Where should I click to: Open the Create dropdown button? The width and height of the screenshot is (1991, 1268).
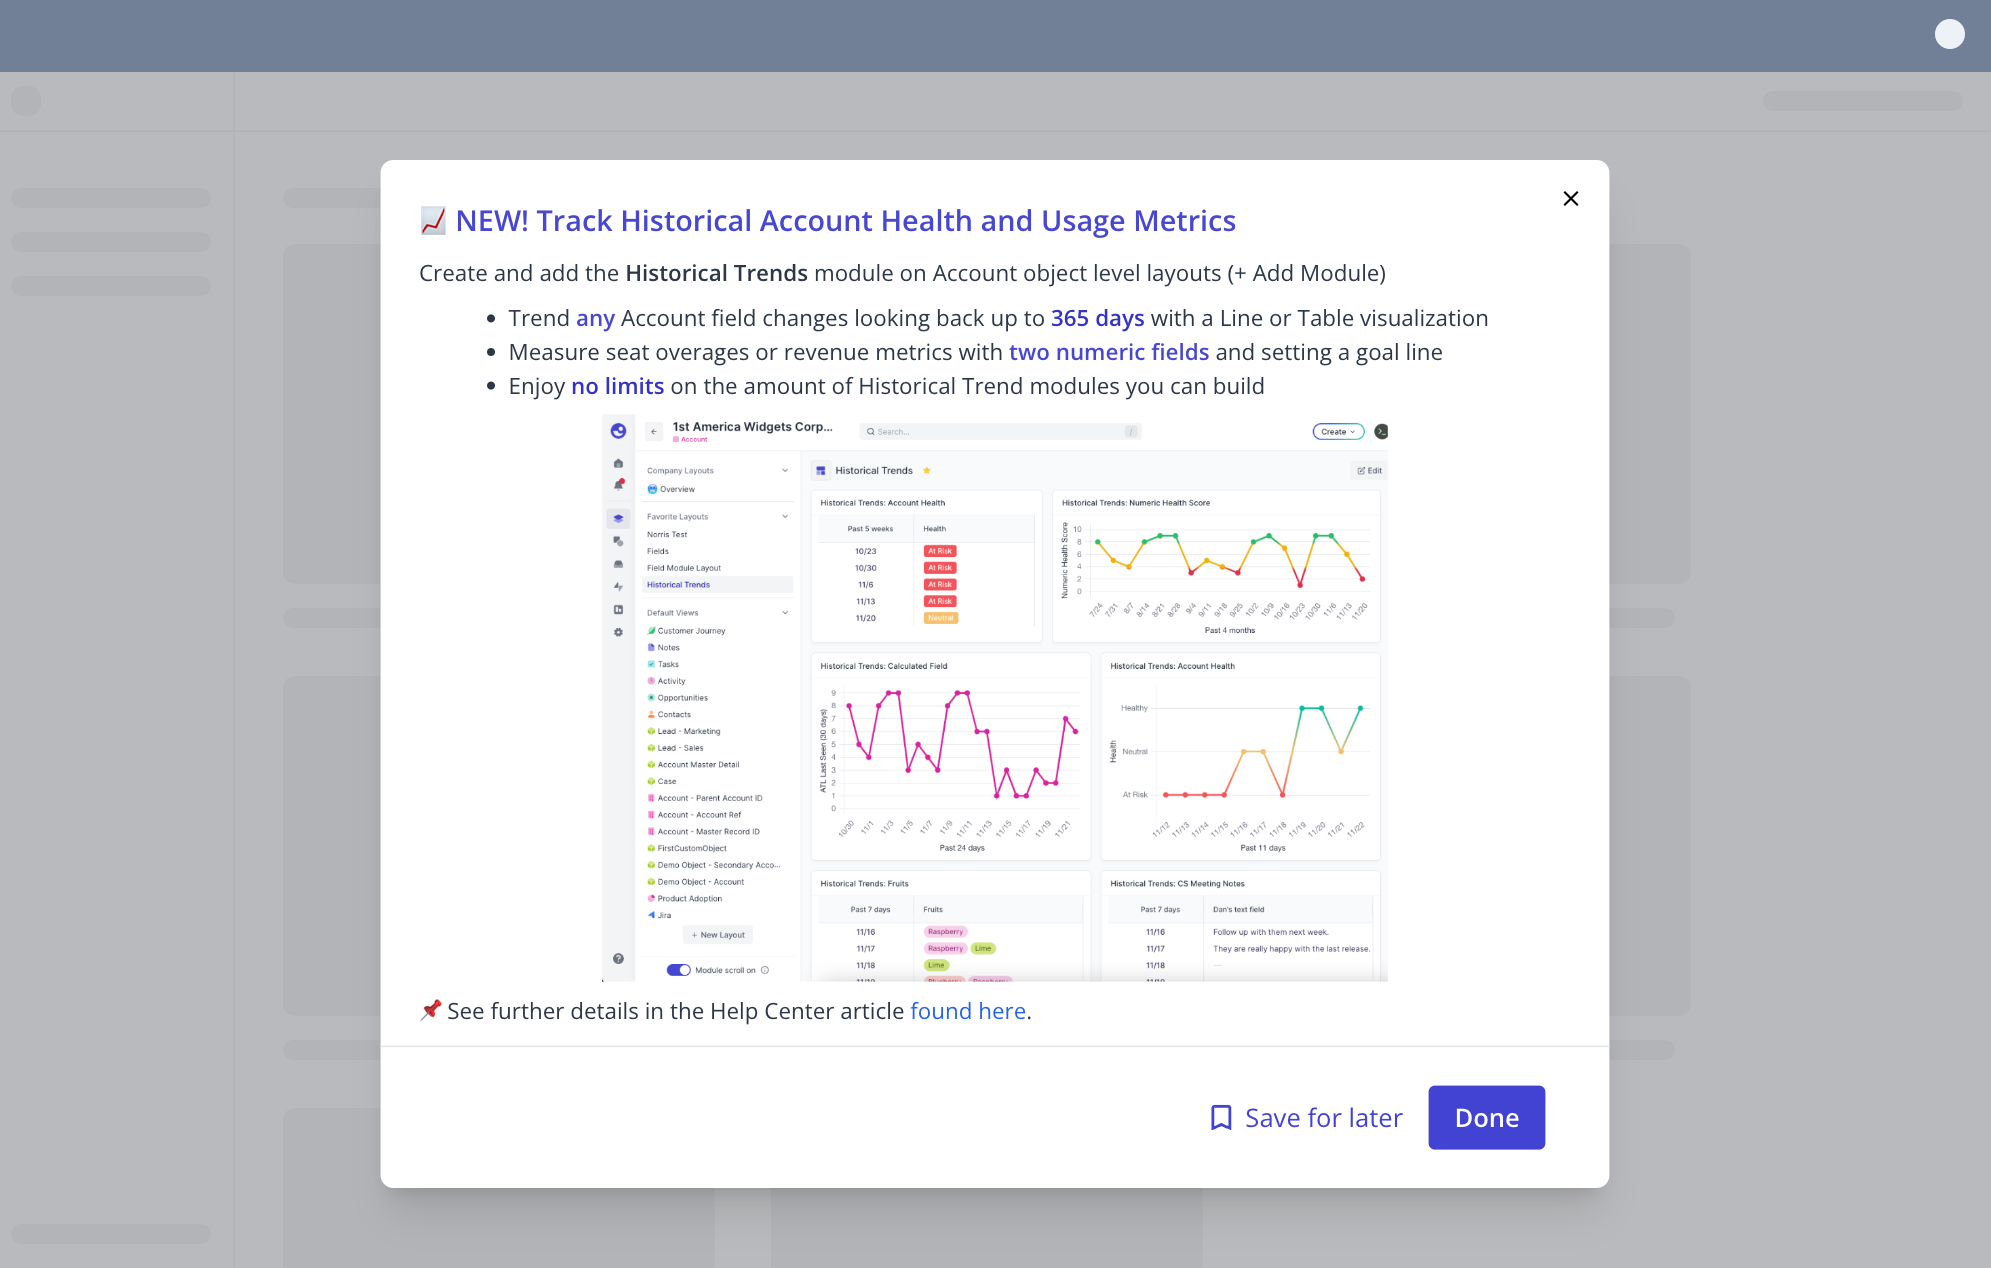tap(1338, 432)
